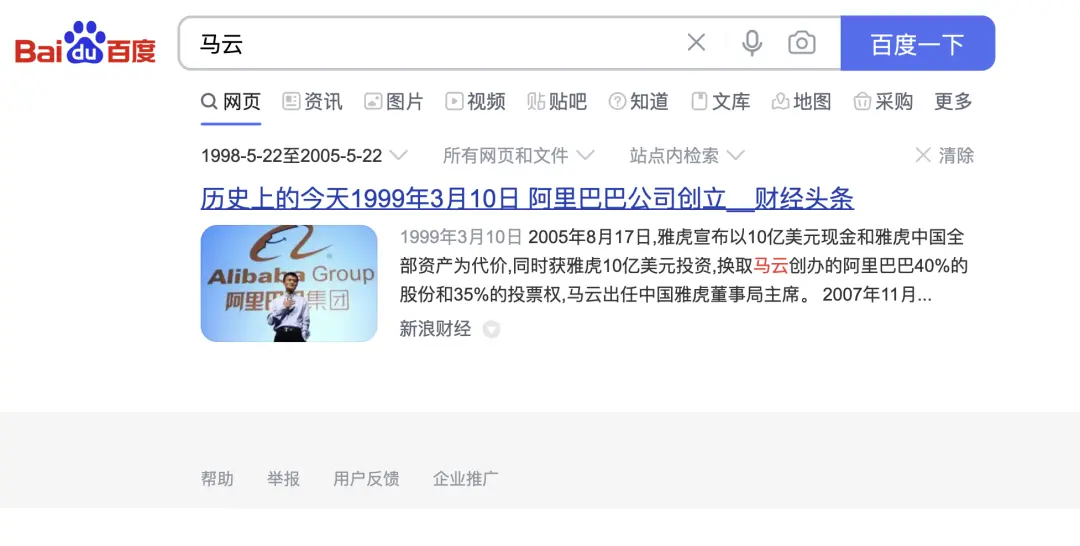Expand the 站点内检索 filter

click(x=687, y=156)
